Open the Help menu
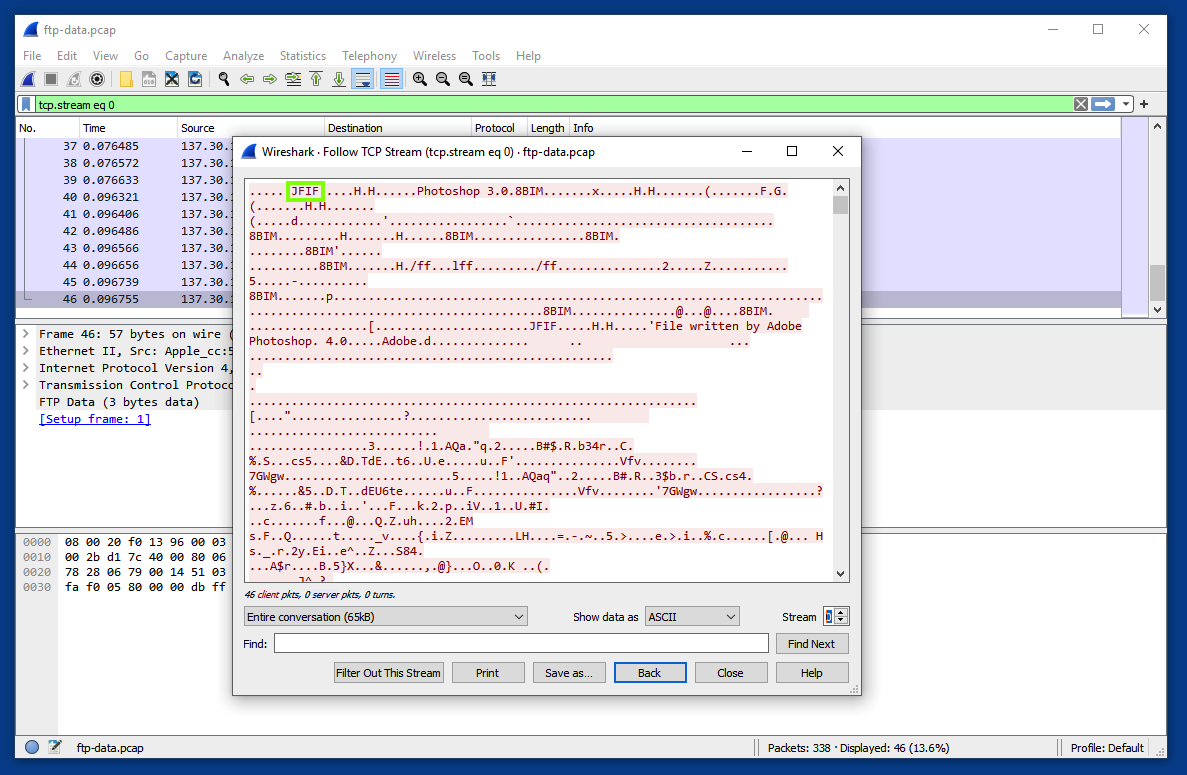Image resolution: width=1187 pixels, height=775 pixels. tap(528, 56)
